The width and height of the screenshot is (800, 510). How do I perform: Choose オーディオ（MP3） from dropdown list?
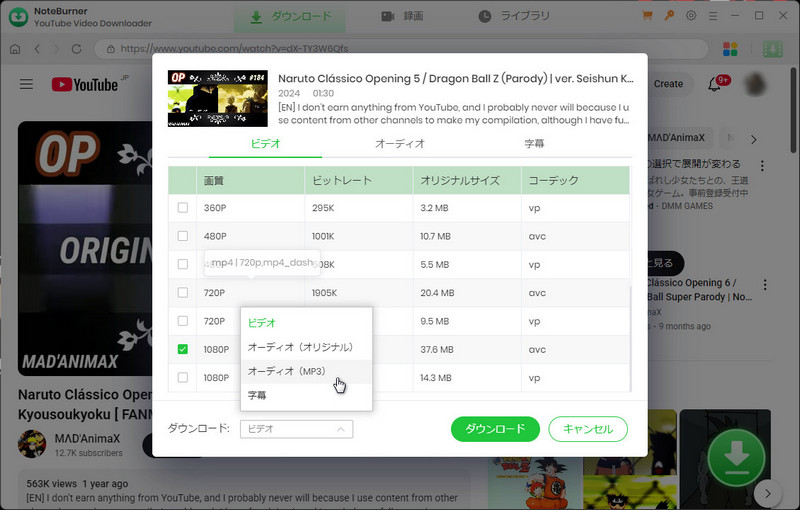pyautogui.click(x=306, y=371)
